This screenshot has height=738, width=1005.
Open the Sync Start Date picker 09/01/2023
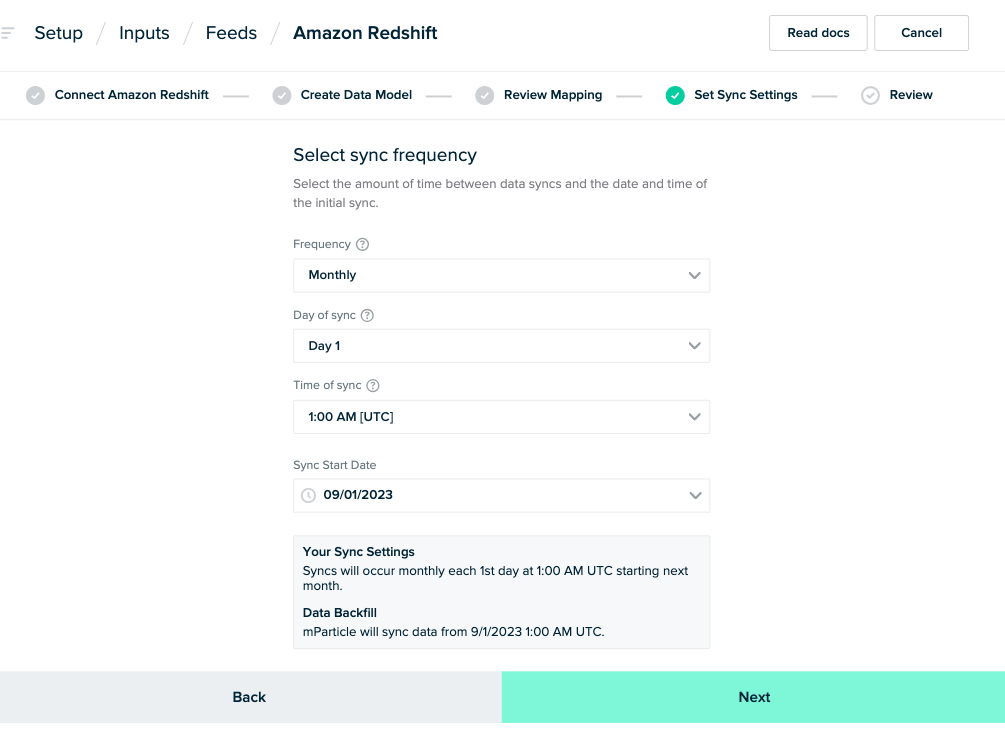tap(501, 496)
